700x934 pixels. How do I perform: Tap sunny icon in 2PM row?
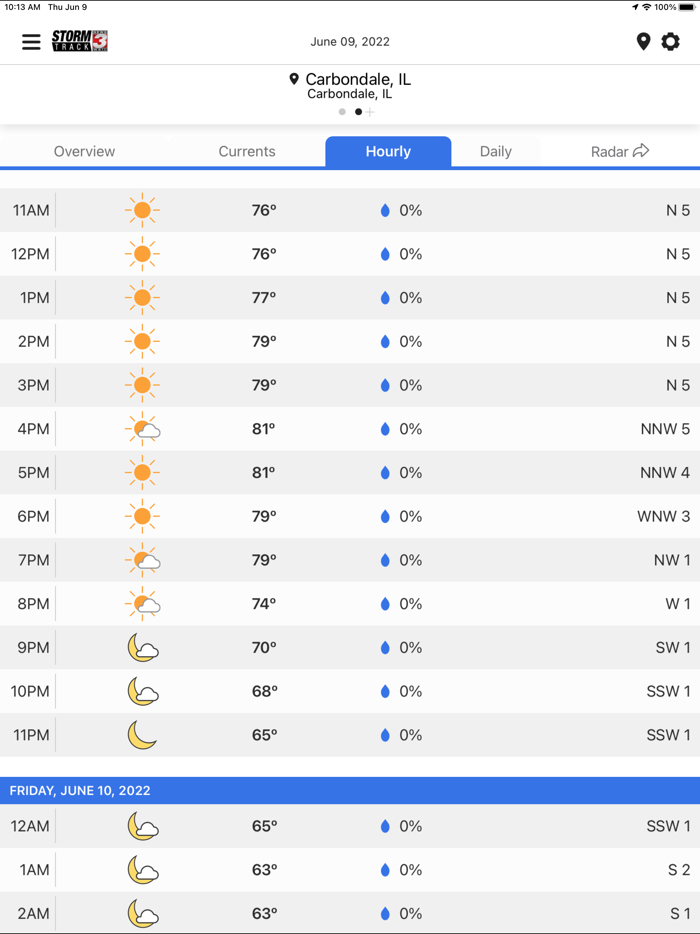142,341
